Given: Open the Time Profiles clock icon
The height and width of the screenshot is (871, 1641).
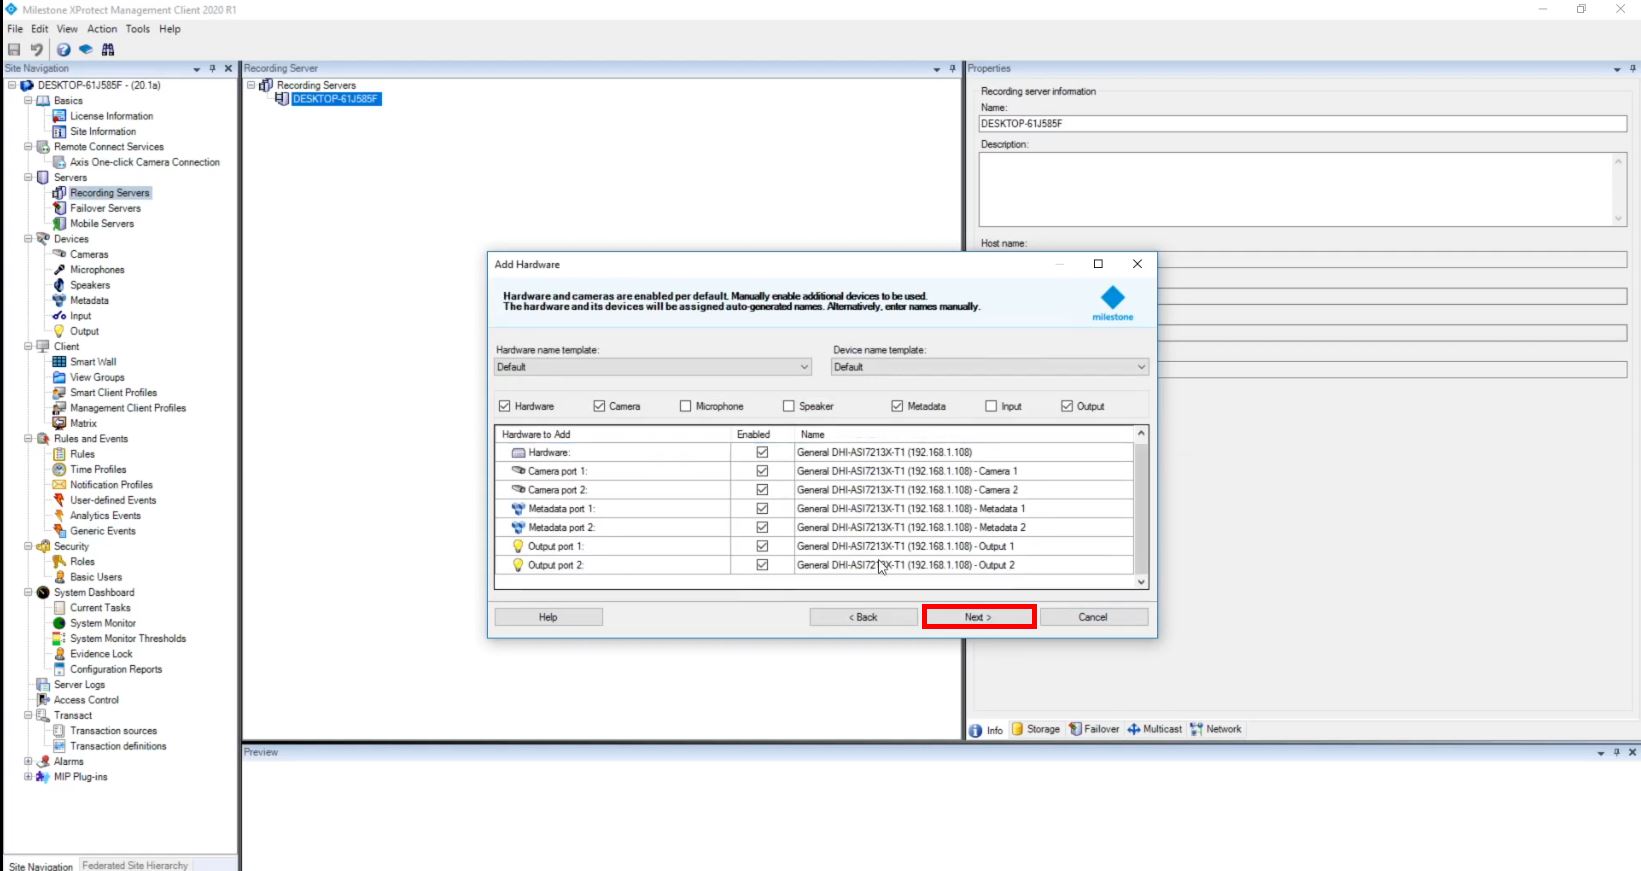Looking at the screenshot, I should [59, 469].
